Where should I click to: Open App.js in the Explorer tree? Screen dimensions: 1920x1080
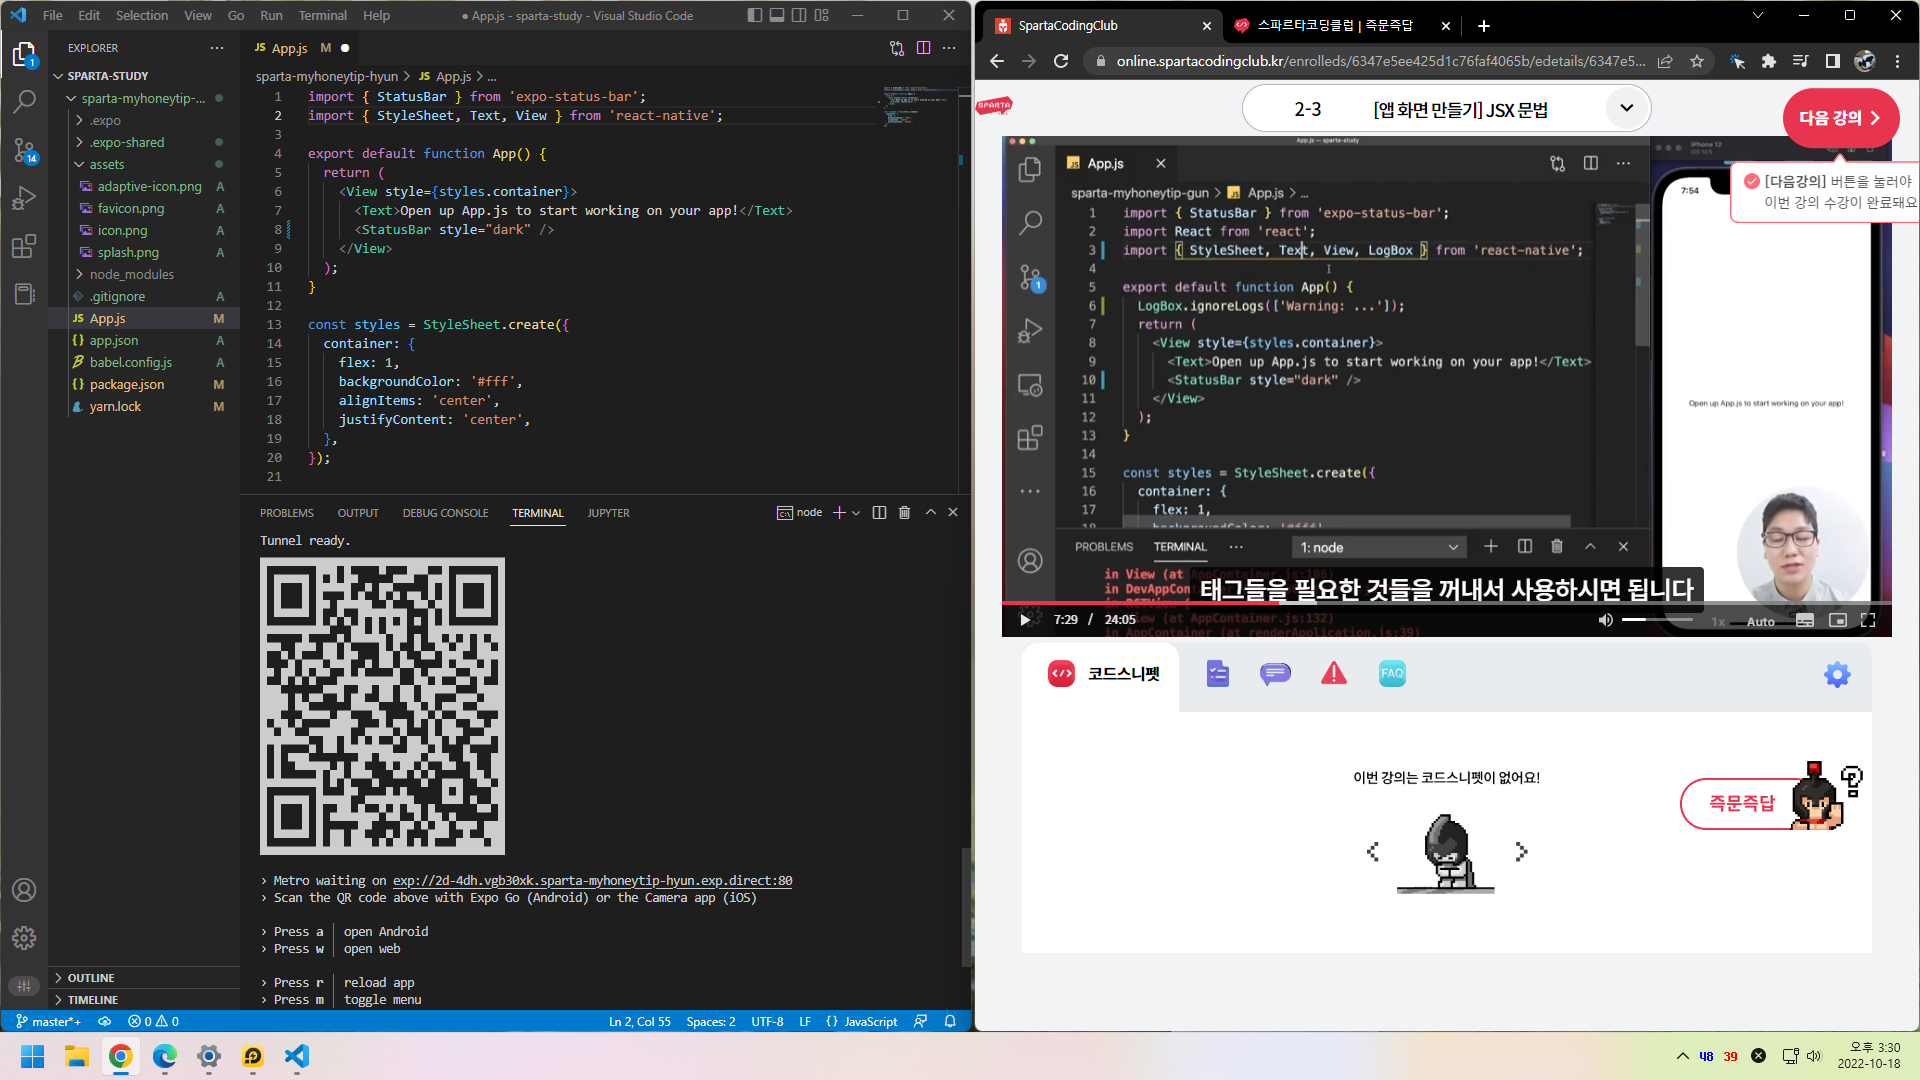click(144, 318)
